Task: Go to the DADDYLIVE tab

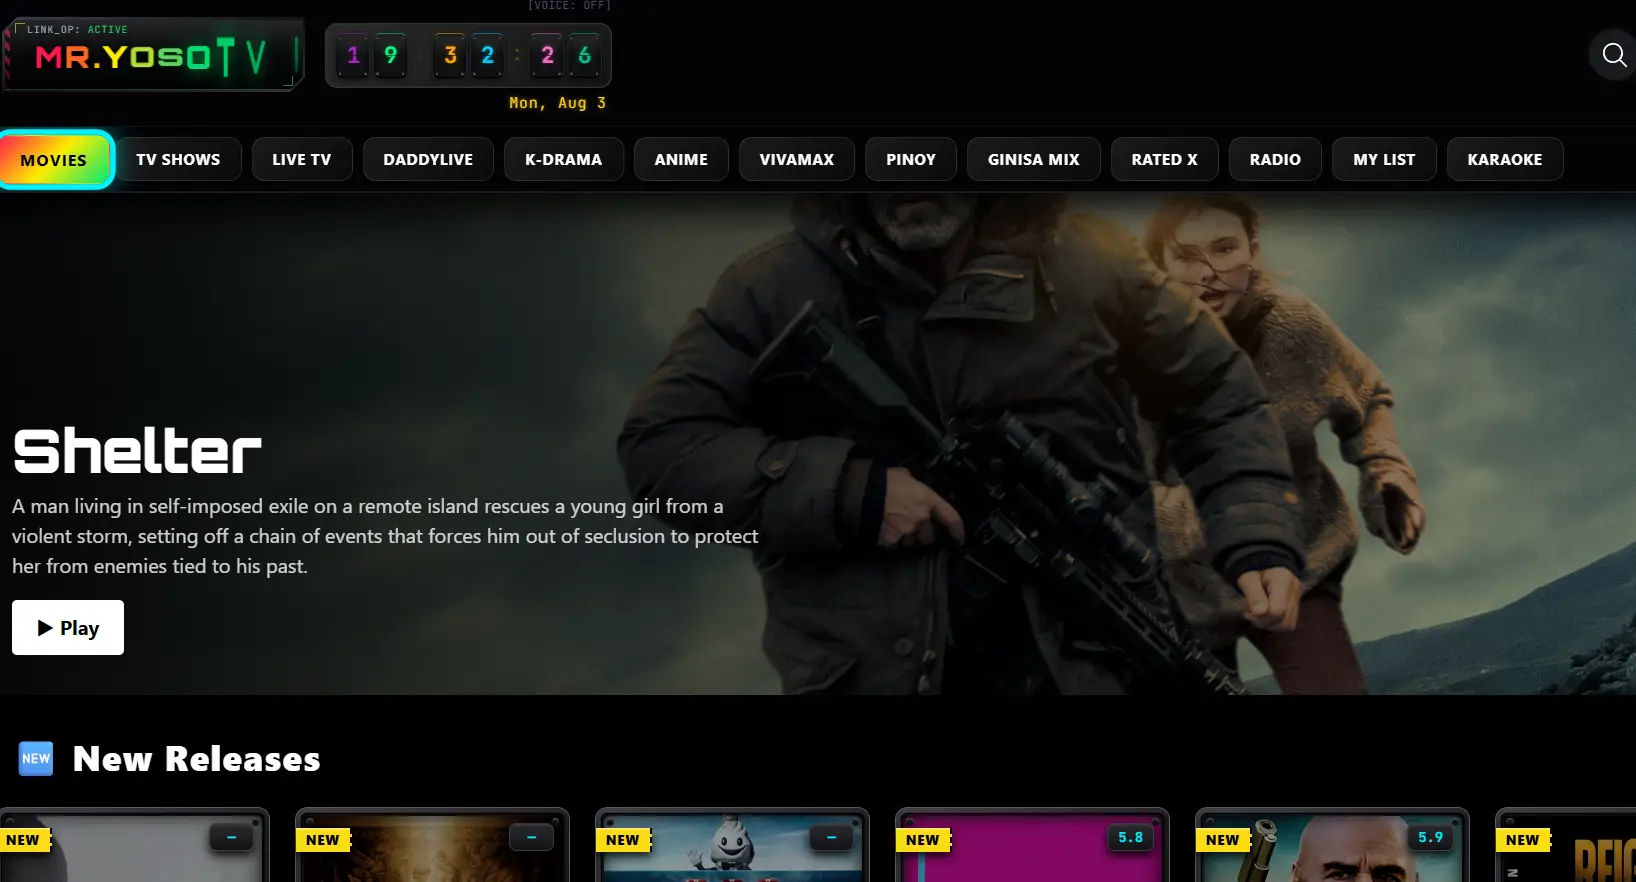Action: pos(428,159)
